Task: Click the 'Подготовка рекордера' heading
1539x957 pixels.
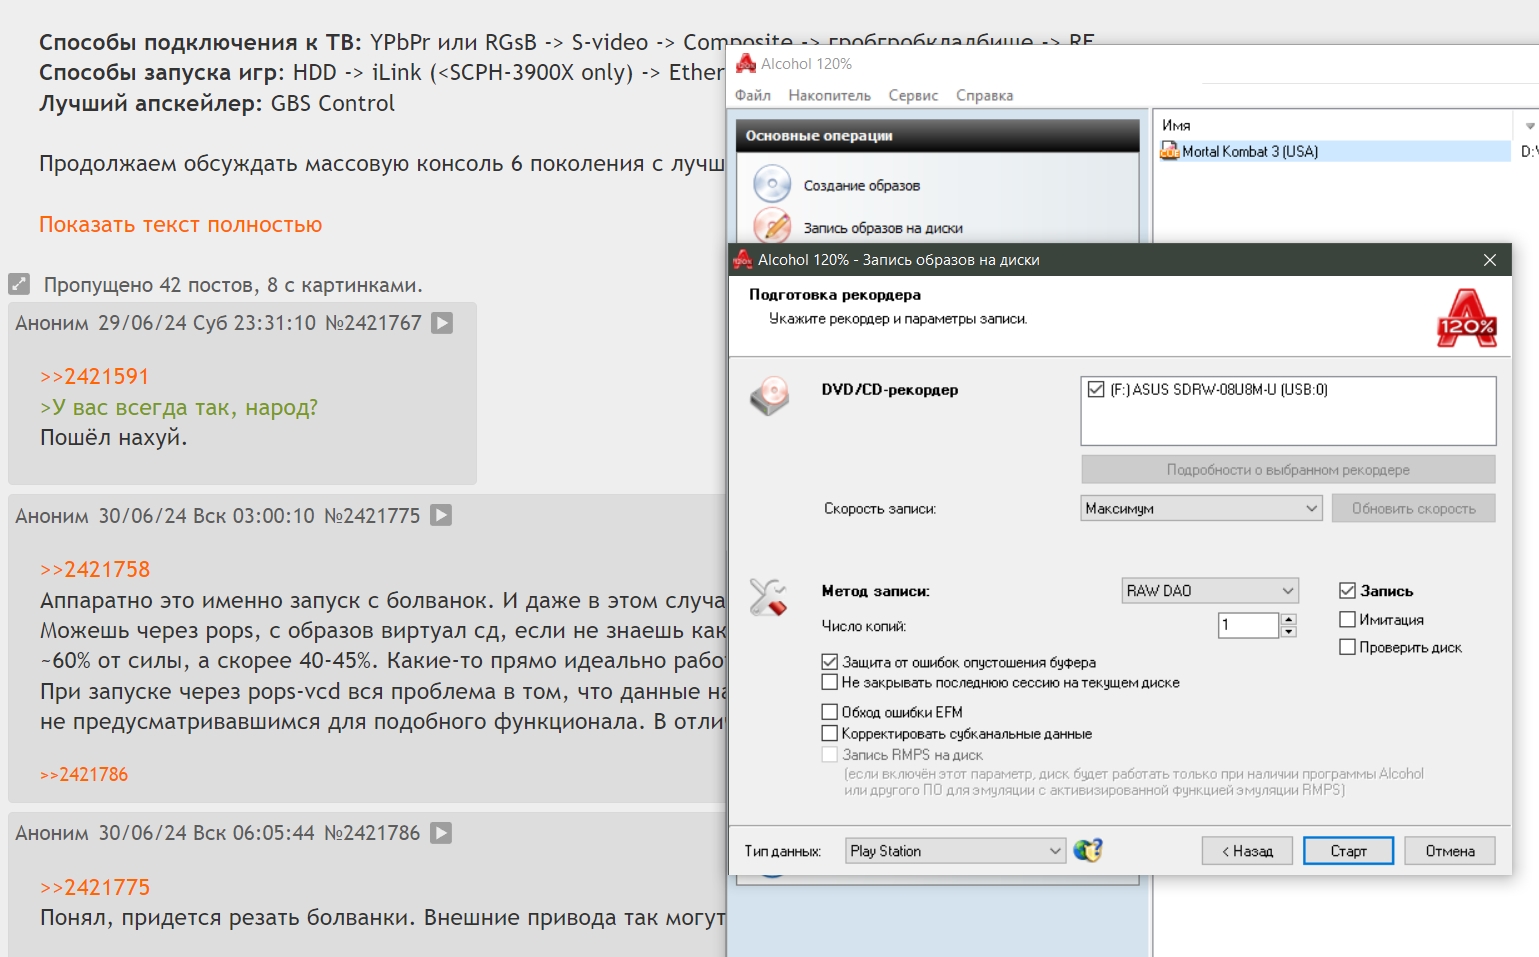Action: [835, 295]
